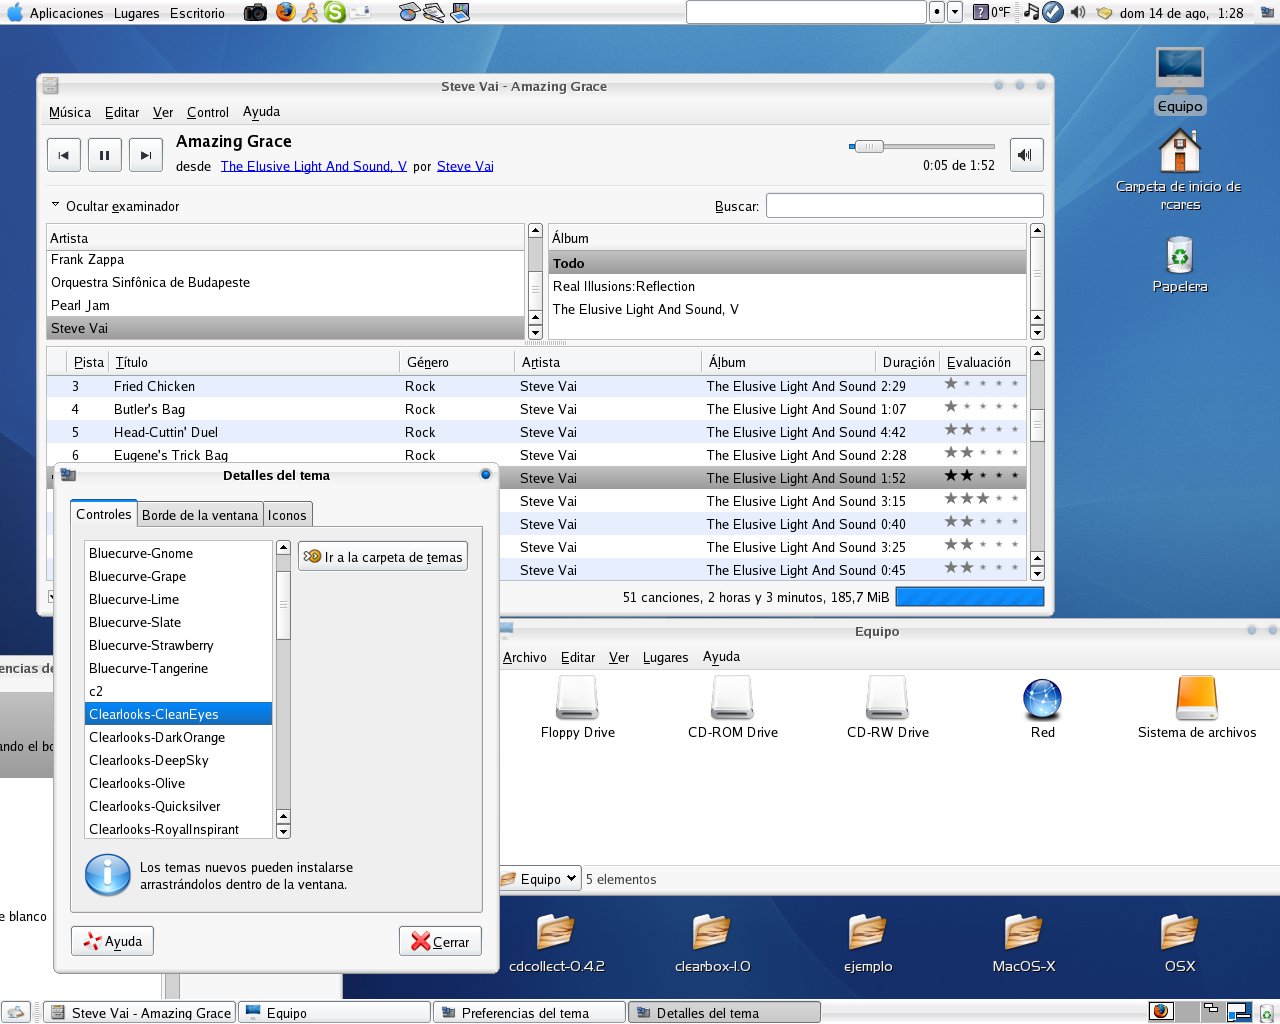Open the home folder icon on the desktop
This screenshot has width=1280, height=1024.
pos(1179,169)
